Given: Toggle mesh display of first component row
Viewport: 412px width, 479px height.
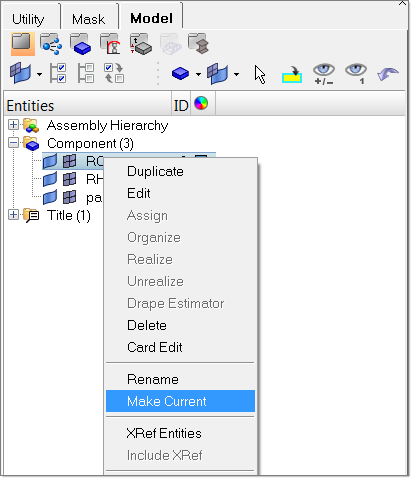Looking at the screenshot, I should [x=70, y=161].
